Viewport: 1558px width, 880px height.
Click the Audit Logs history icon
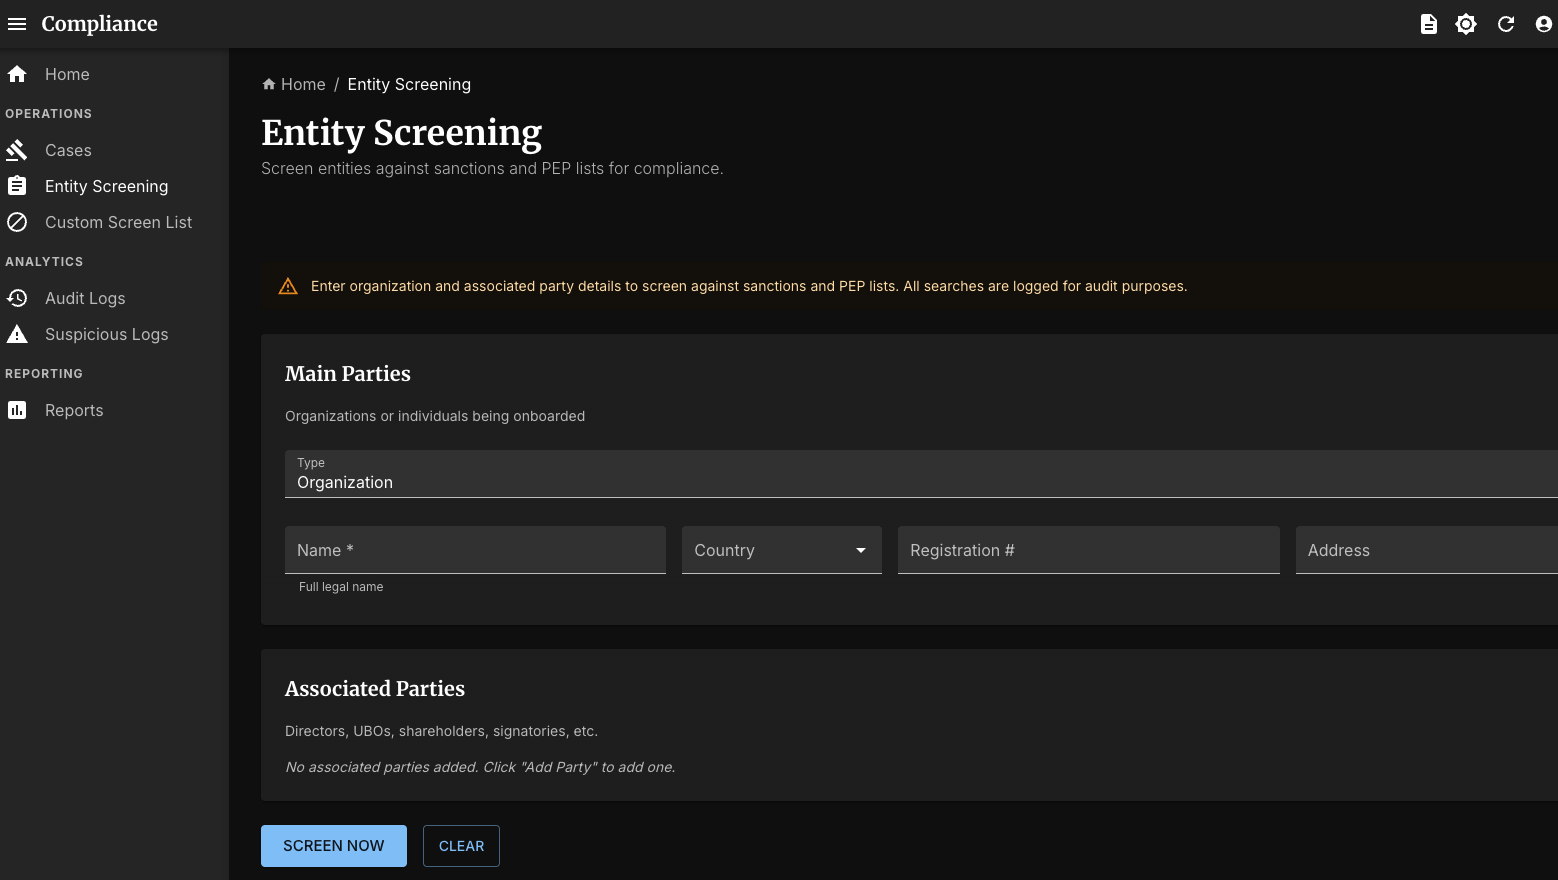17,298
